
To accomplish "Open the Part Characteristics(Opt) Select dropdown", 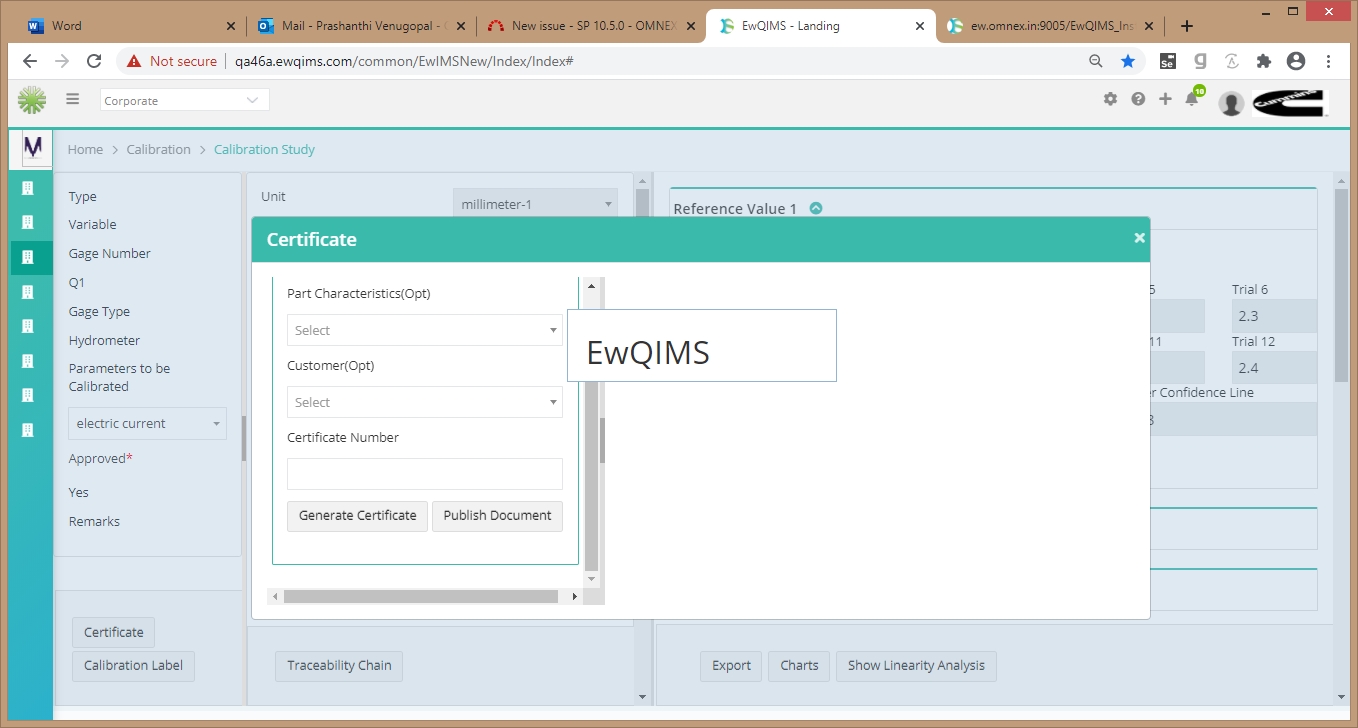I will click(x=425, y=330).
